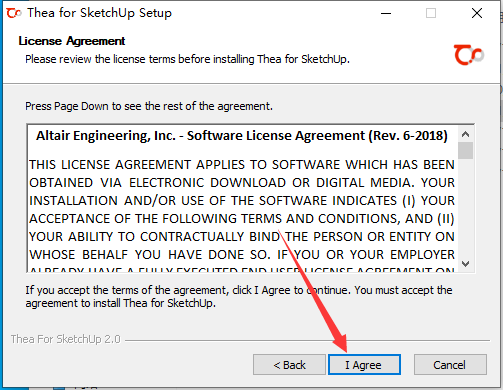Image resolution: width=503 pixels, height=390 pixels.
Task: Click 'Please review the license terms' text
Action: [x=187, y=59]
